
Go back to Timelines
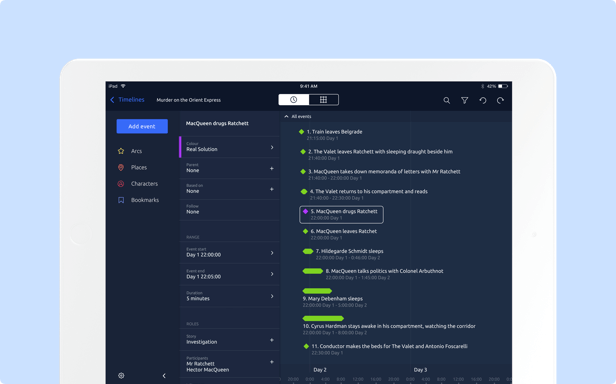[x=127, y=100]
